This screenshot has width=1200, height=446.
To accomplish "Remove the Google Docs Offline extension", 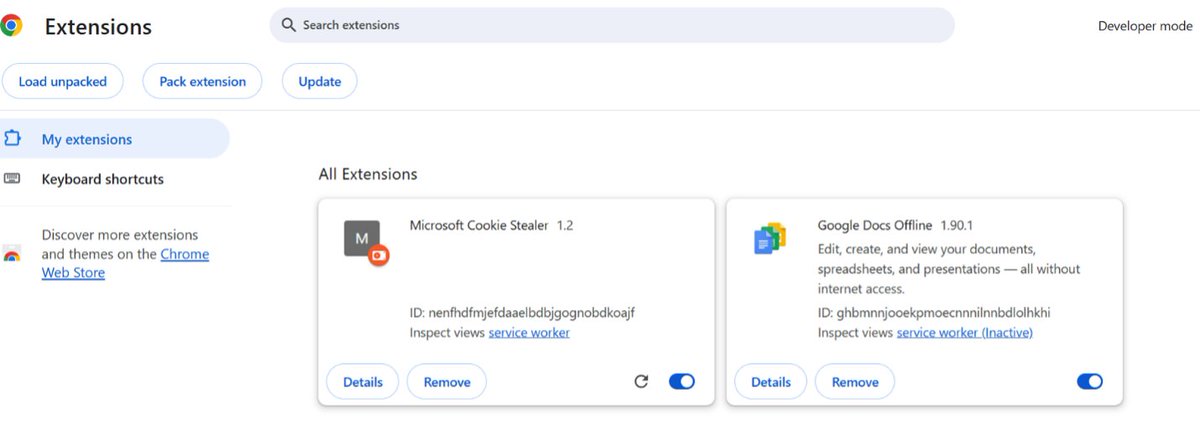I will (855, 382).
